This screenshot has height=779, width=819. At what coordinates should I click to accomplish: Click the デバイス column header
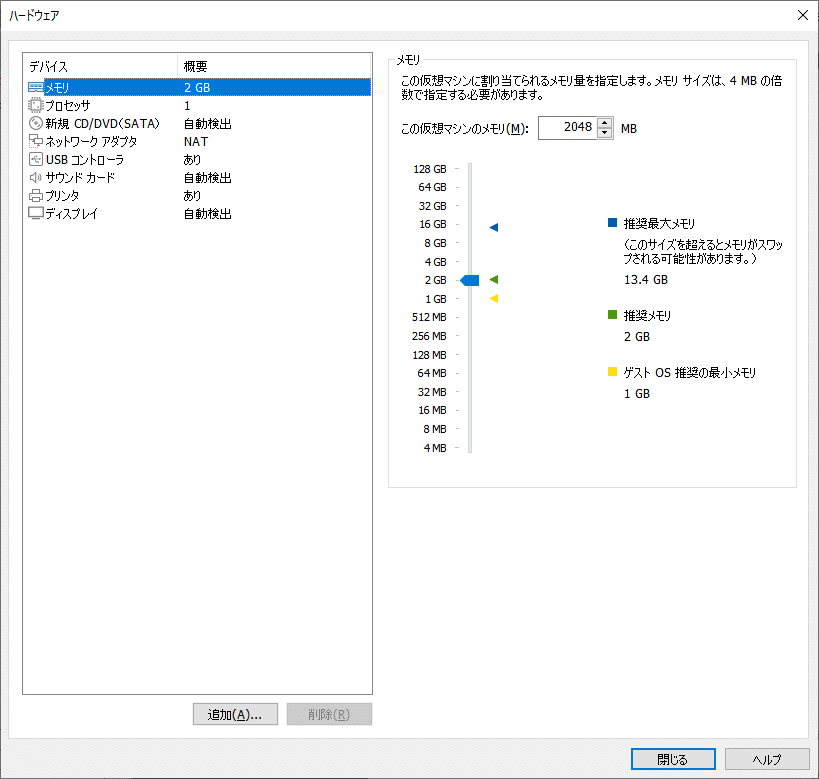tap(100, 66)
